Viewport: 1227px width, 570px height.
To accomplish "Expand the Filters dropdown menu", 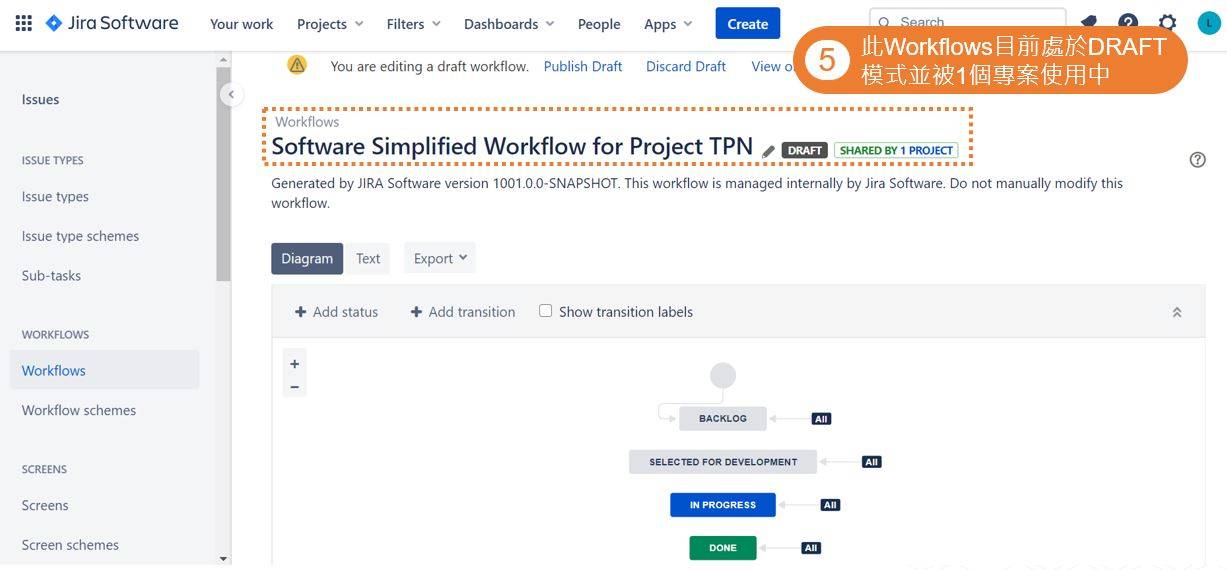I will (x=413, y=24).
